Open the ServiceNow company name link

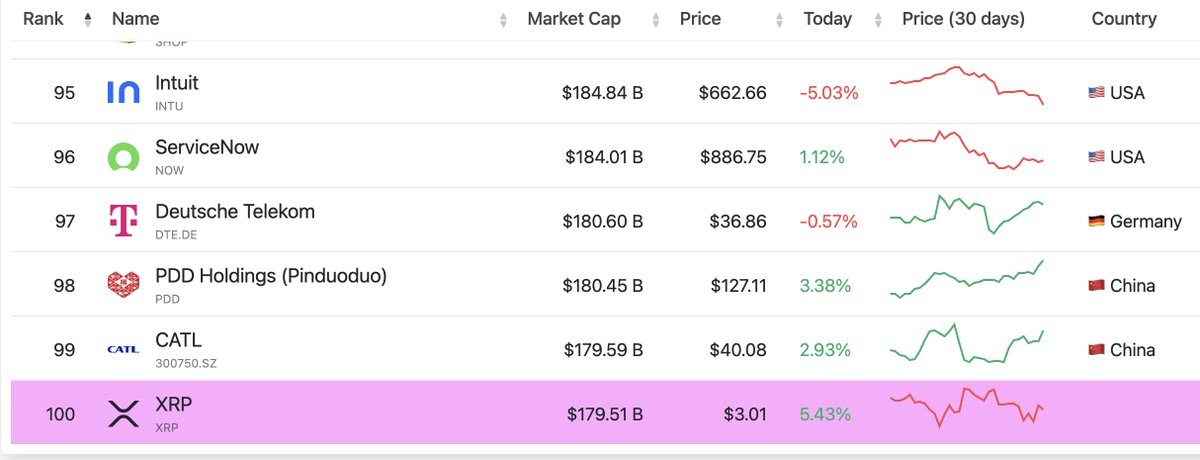tap(207, 147)
